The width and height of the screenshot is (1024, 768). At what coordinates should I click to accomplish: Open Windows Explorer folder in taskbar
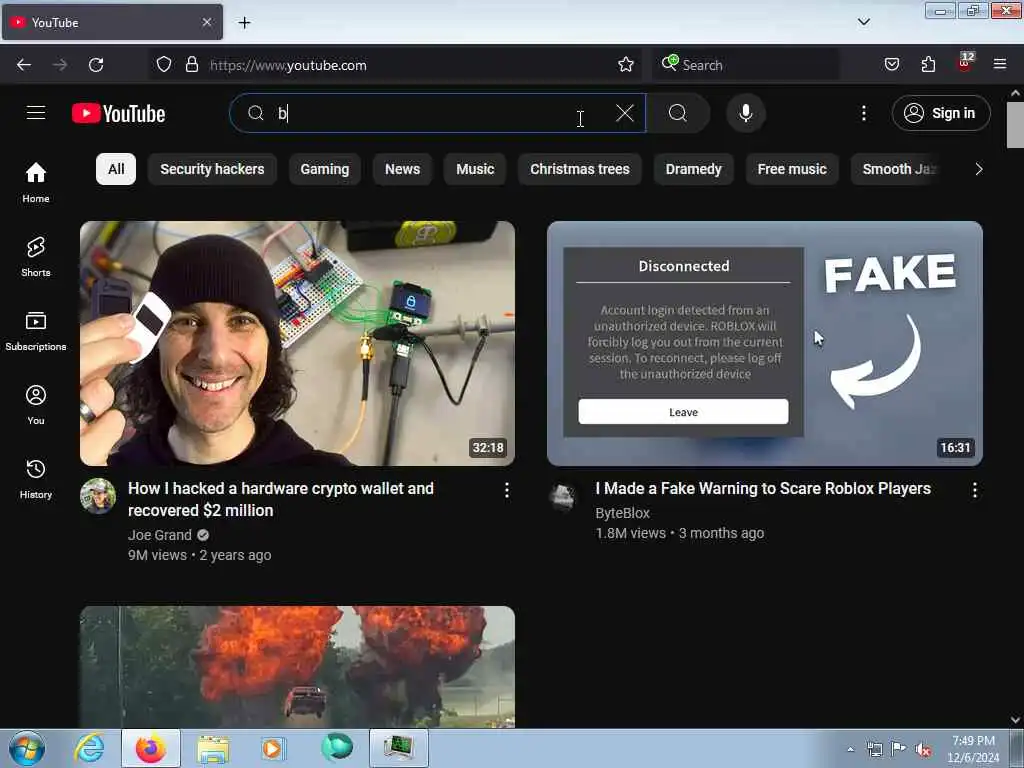pos(213,748)
